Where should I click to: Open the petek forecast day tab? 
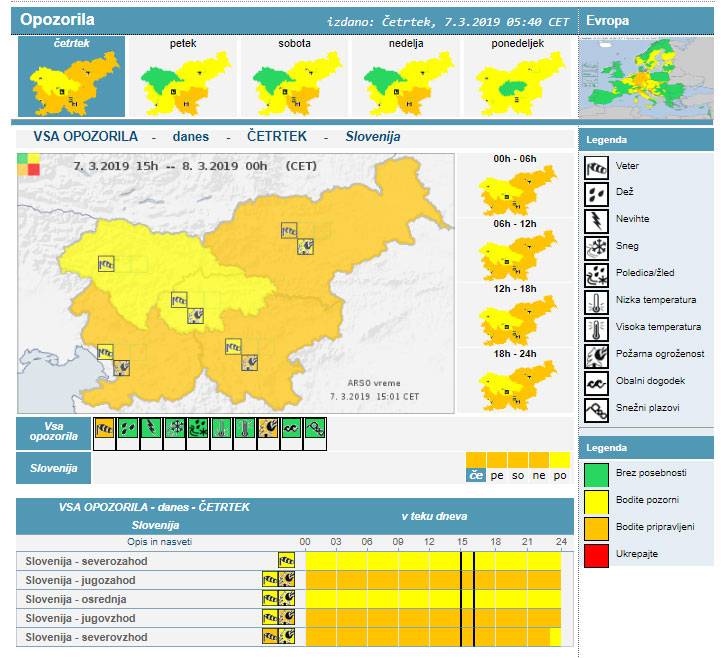pyautogui.click(x=182, y=77)
